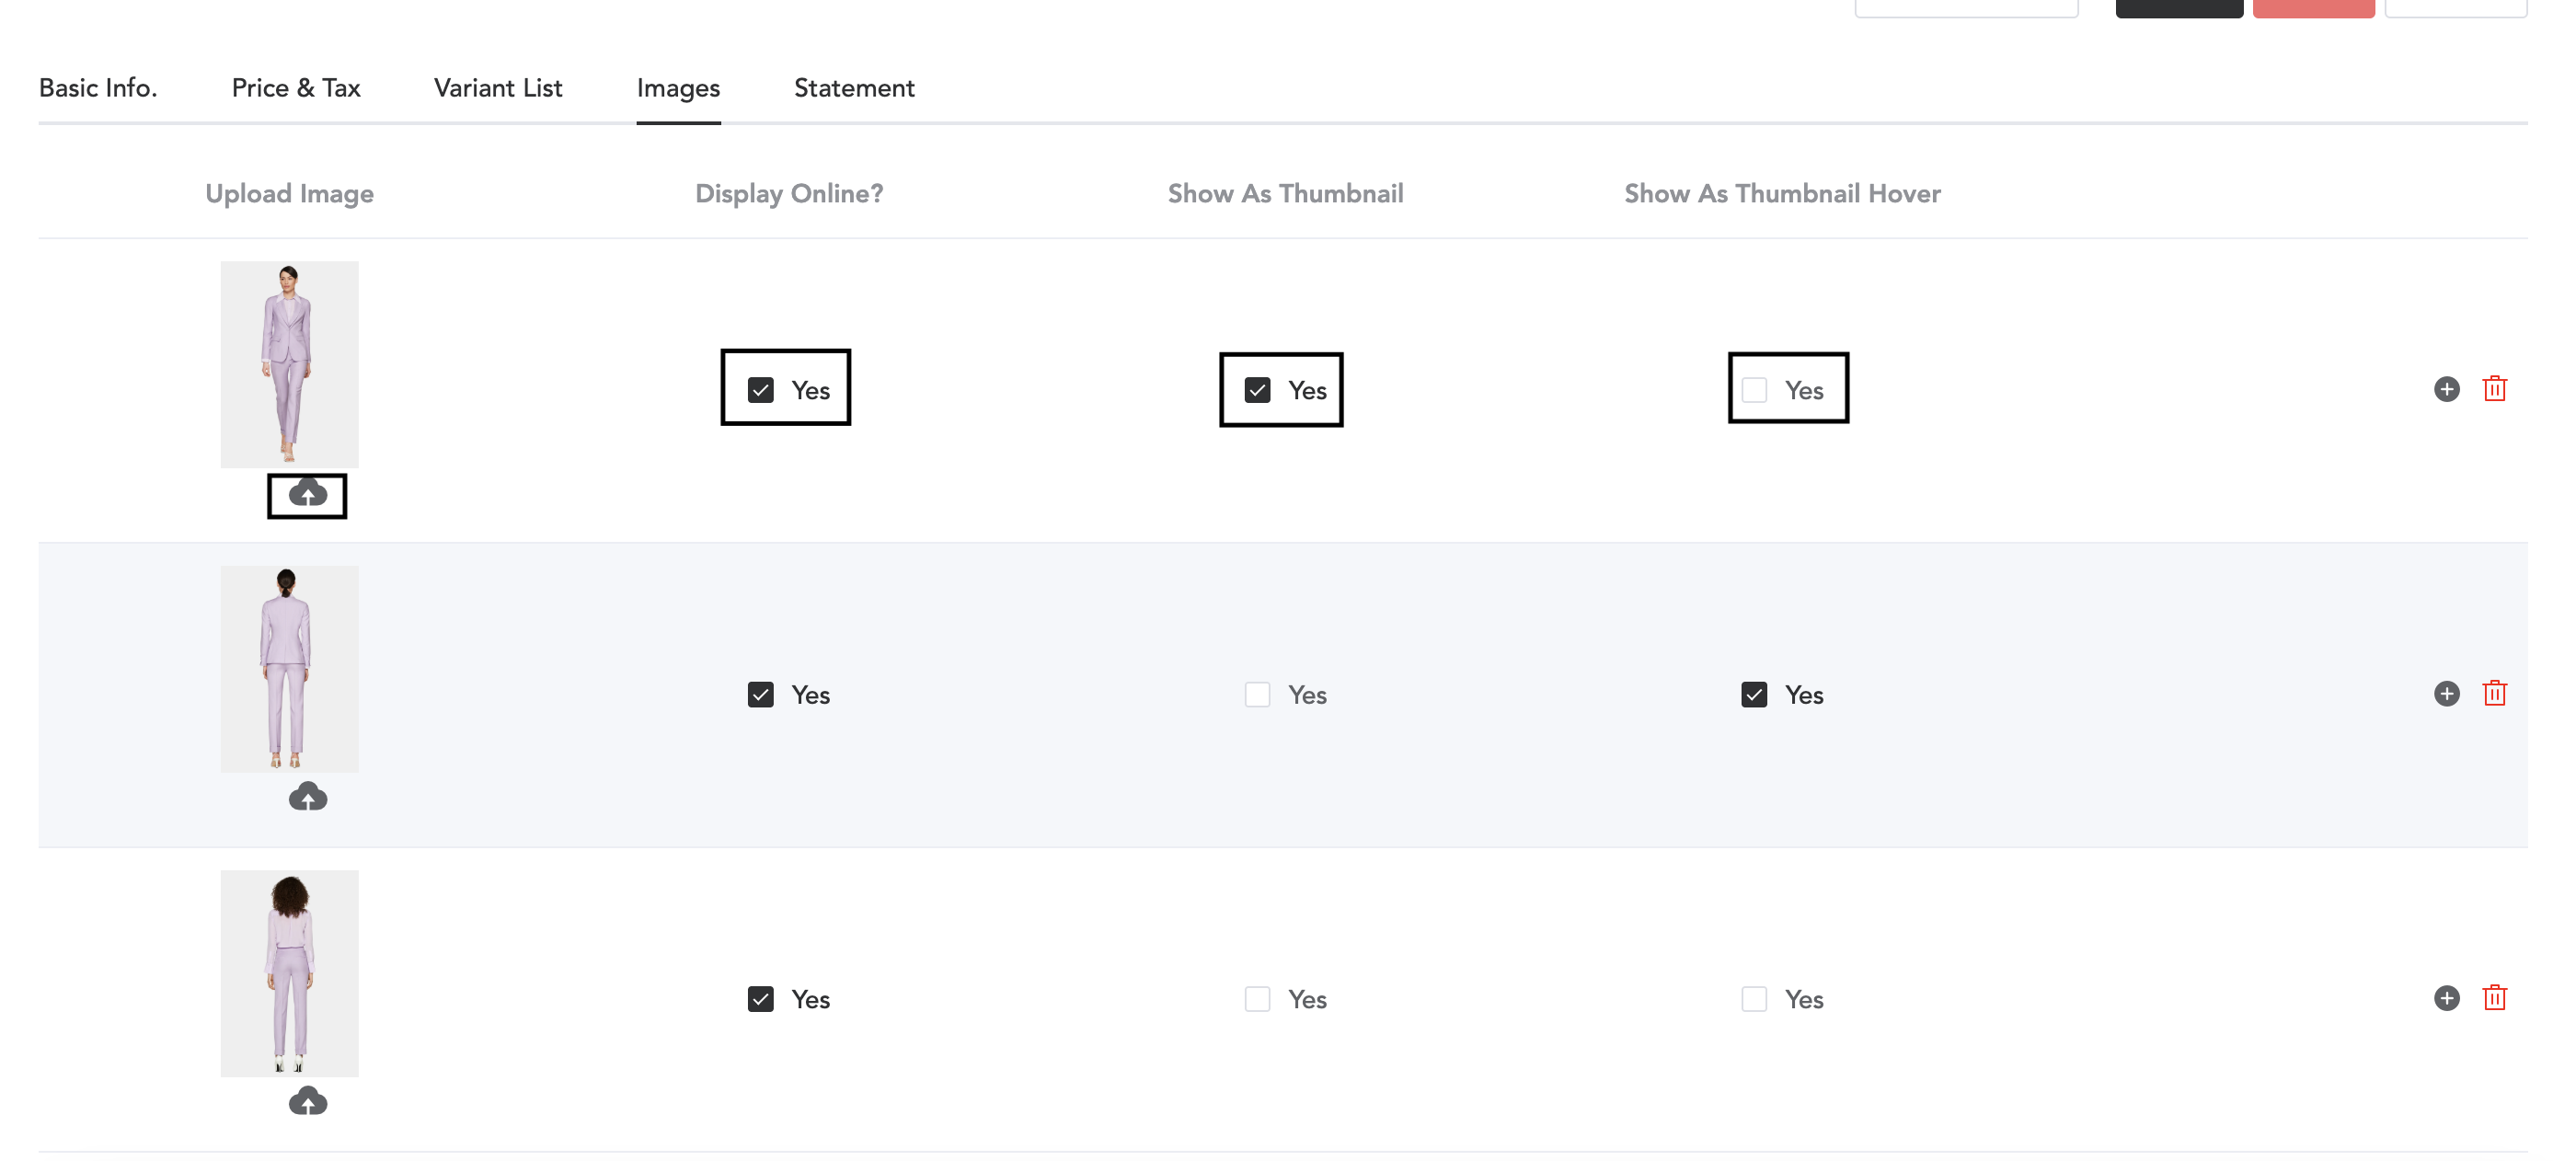Click upload cloud icon under back-view ponytail image

point(308,797)
